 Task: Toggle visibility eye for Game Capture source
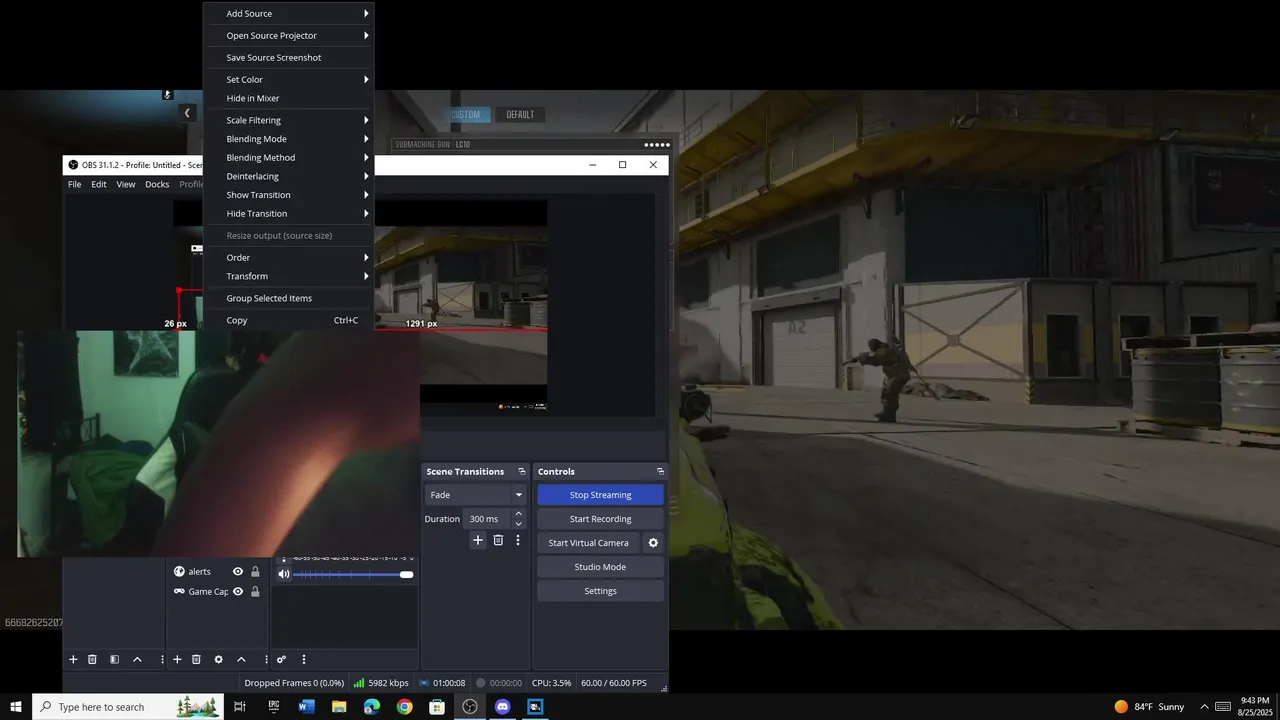[x=238, y=591]
